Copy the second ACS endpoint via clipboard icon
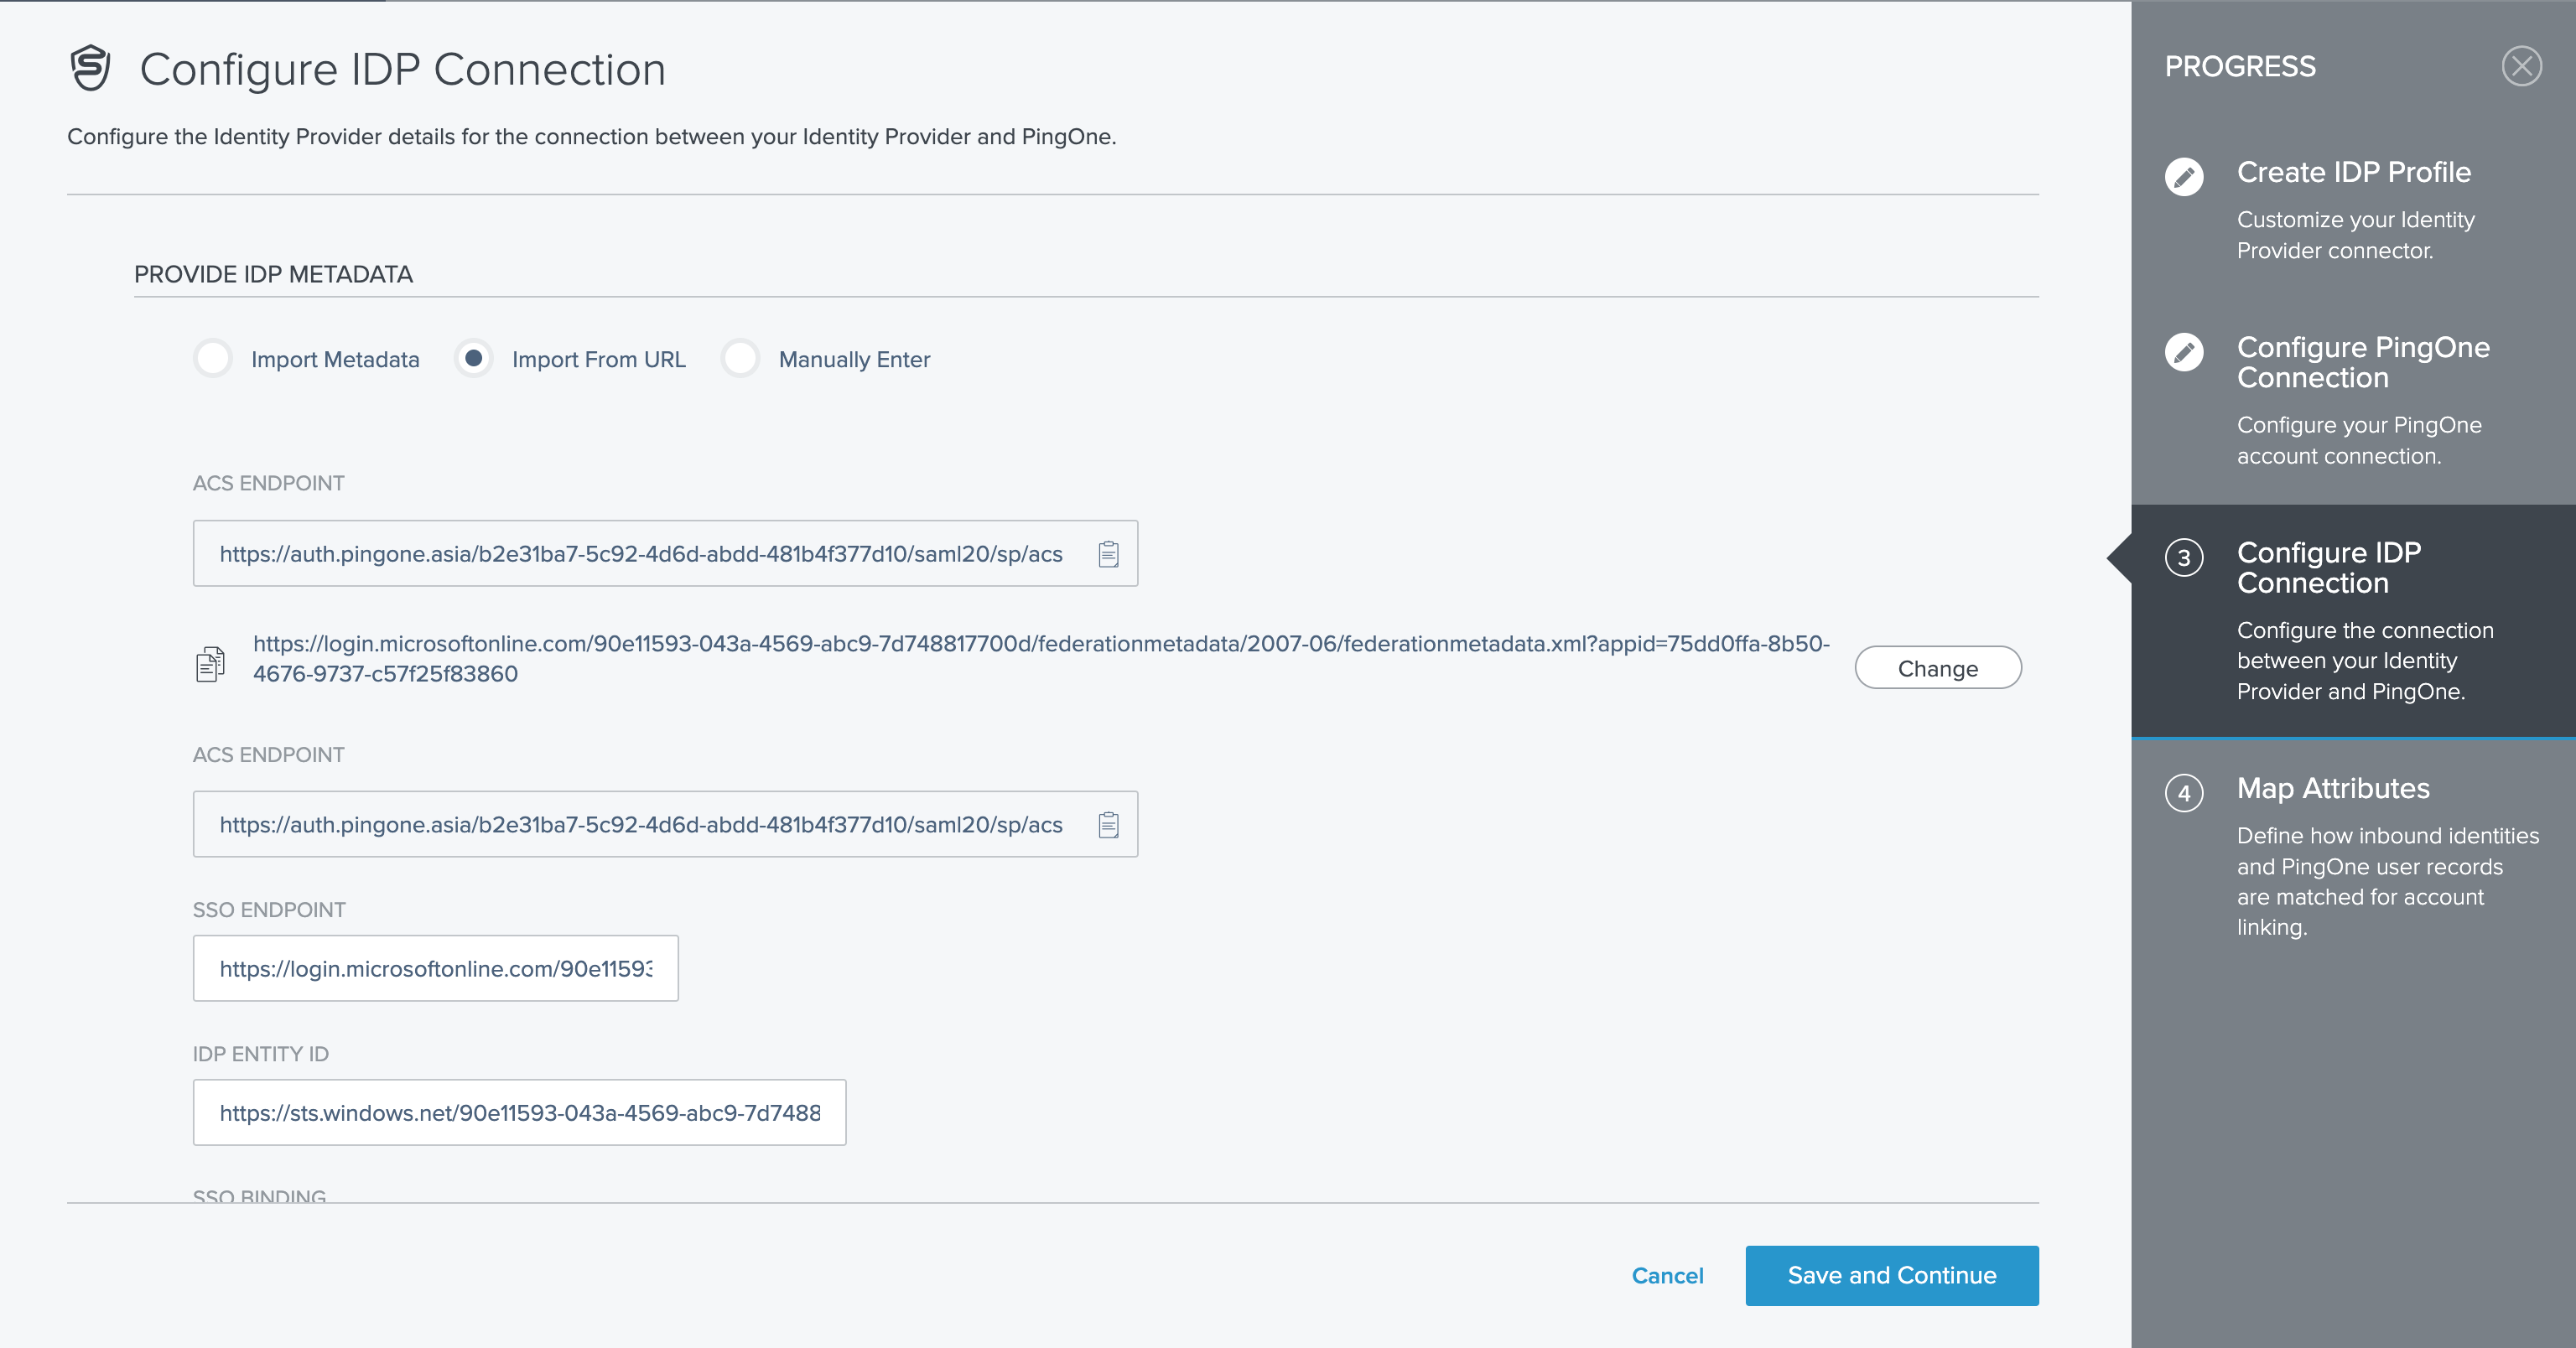 click(1108, 825)
